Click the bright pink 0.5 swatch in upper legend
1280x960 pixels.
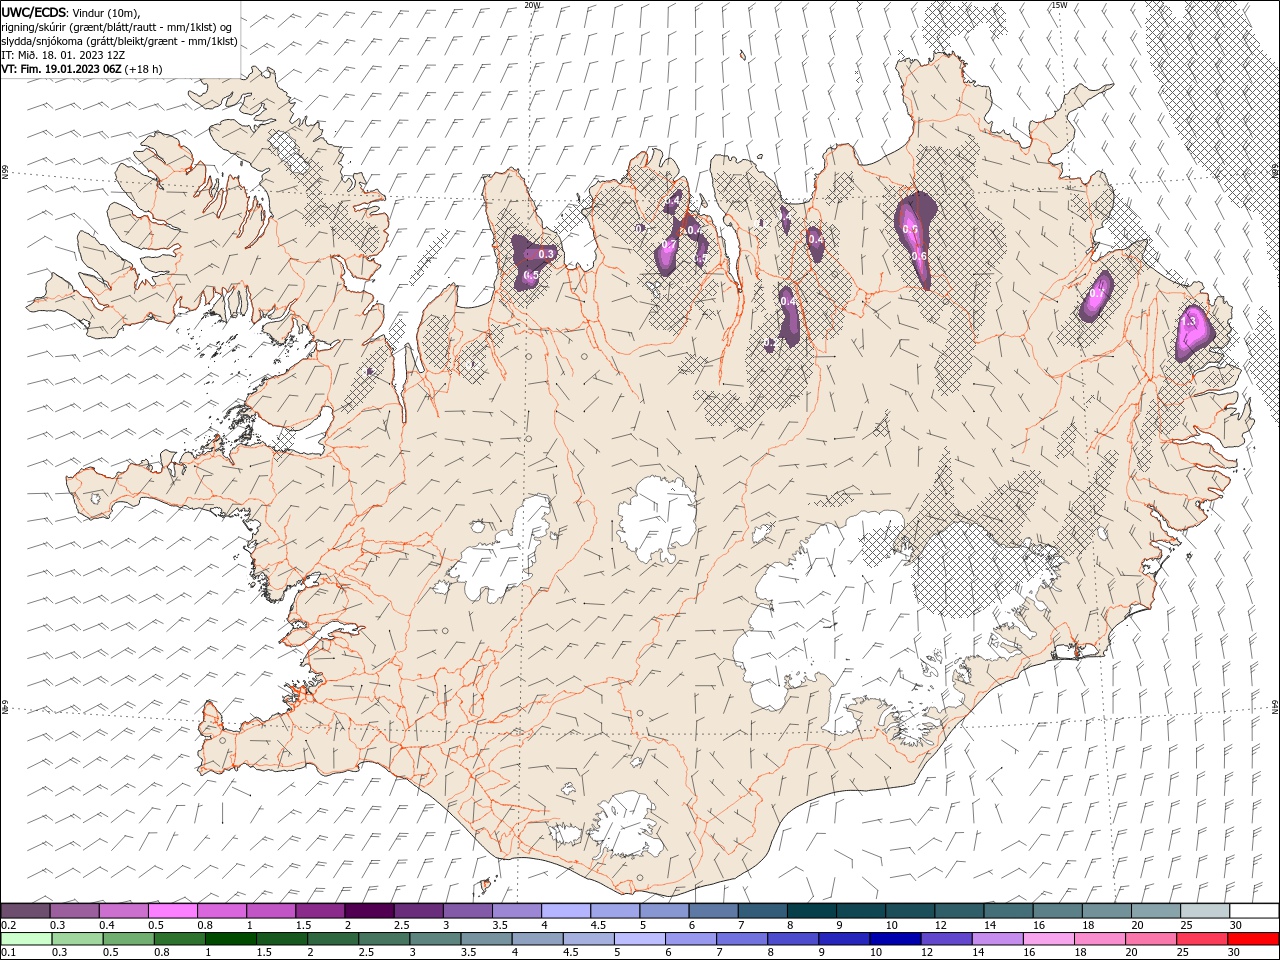click(x=172, y=910)
